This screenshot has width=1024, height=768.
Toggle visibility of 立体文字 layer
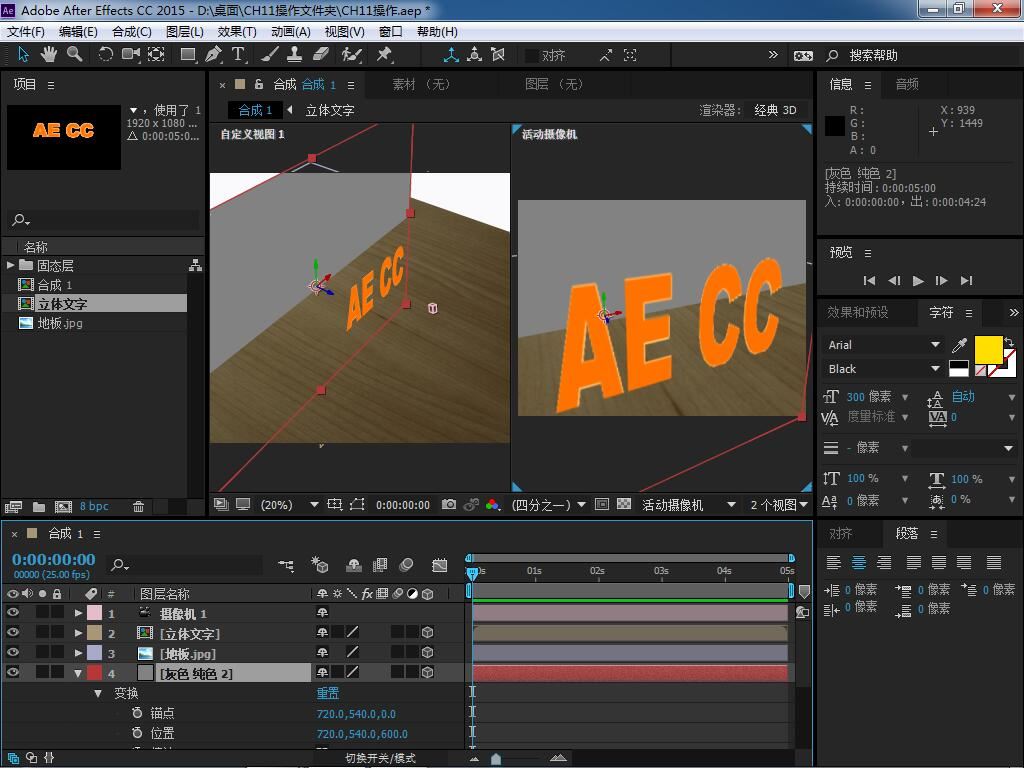click(13, 633)
